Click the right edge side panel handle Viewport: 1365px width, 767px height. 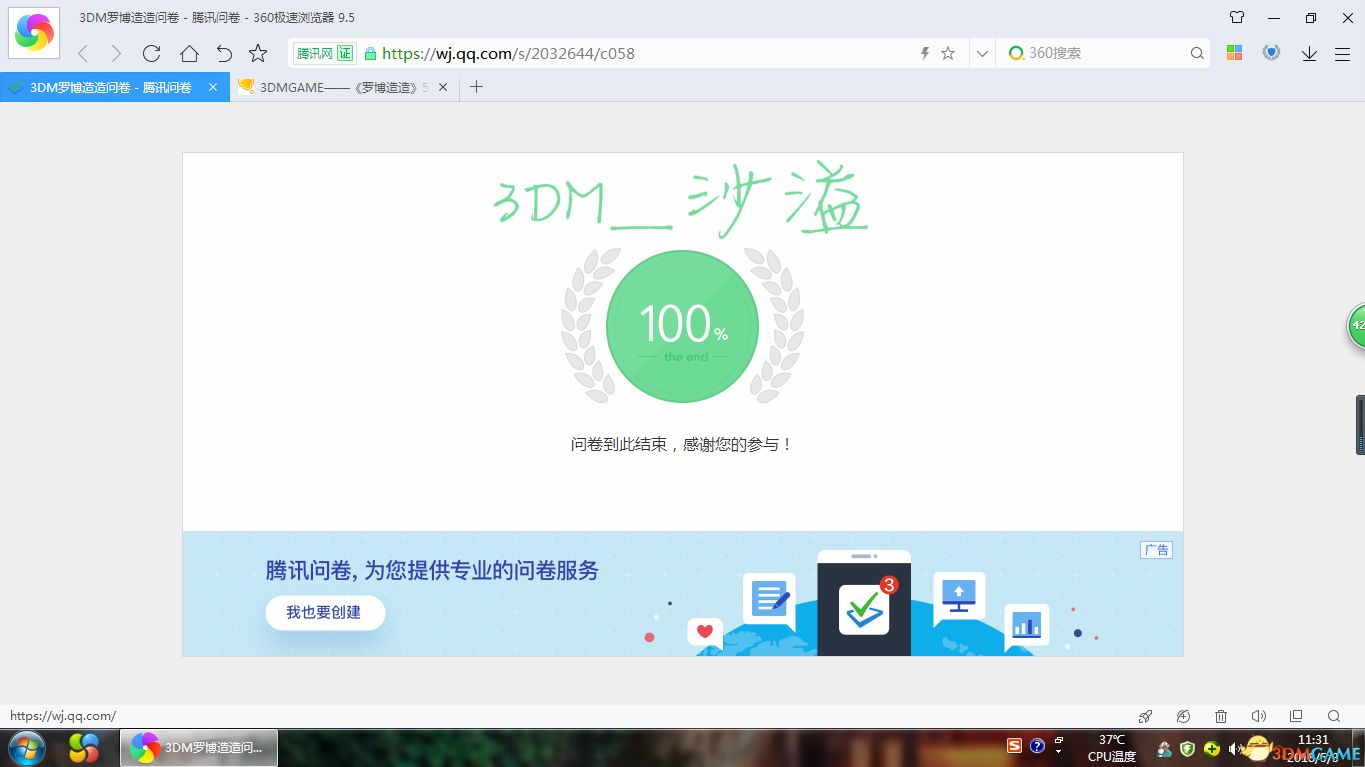pyautogui.click(x=1360, y=424)
